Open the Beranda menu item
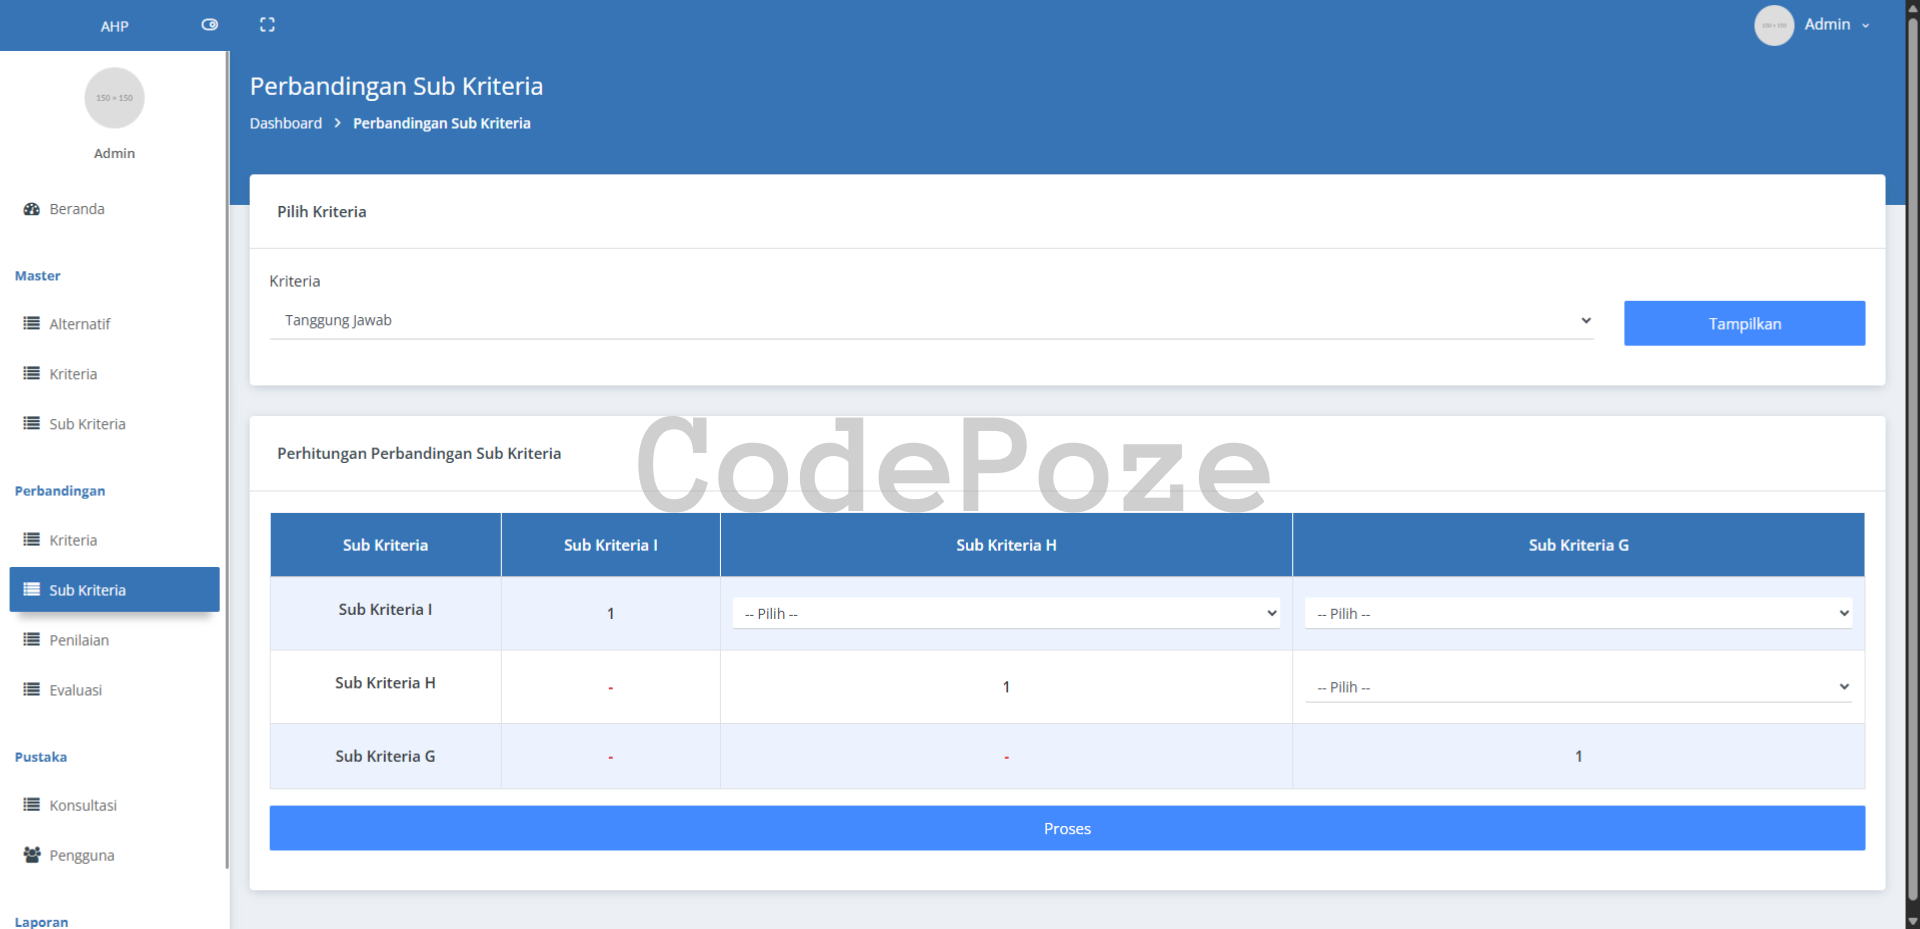Viewport: 1920px width, 929px height. [114, 209]
